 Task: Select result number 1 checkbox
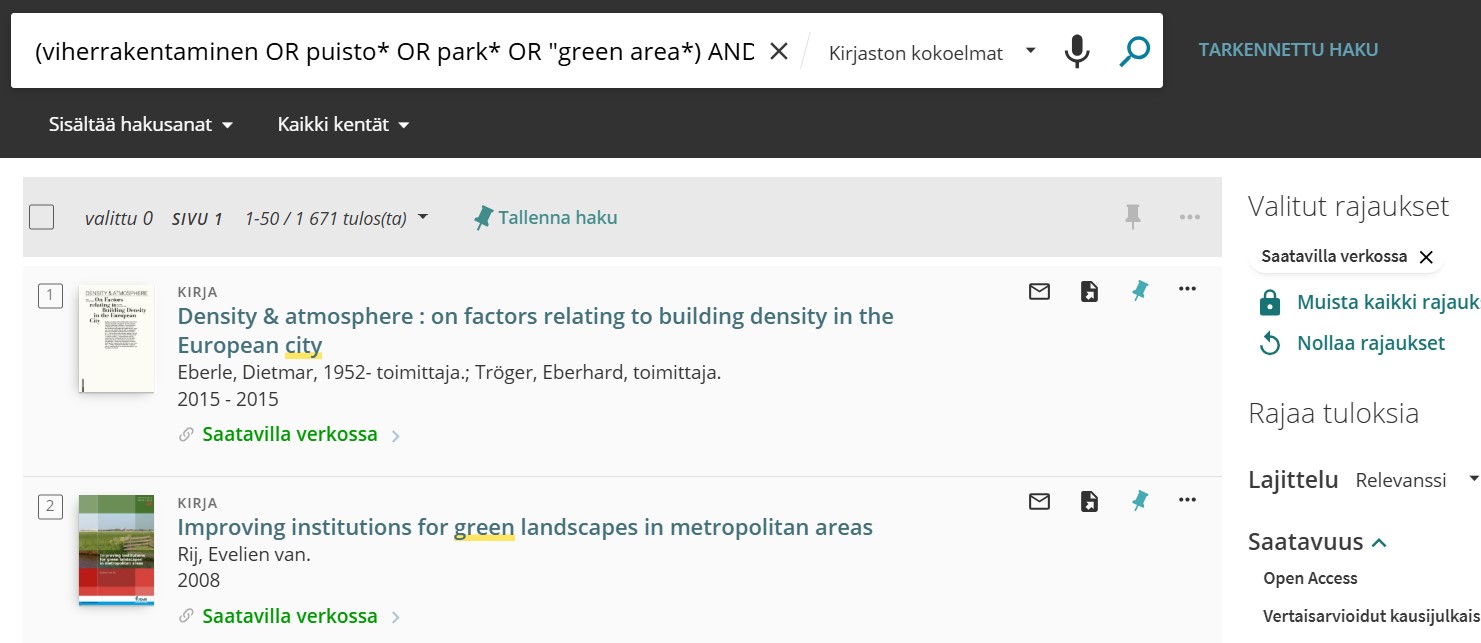tap(50, 296)
